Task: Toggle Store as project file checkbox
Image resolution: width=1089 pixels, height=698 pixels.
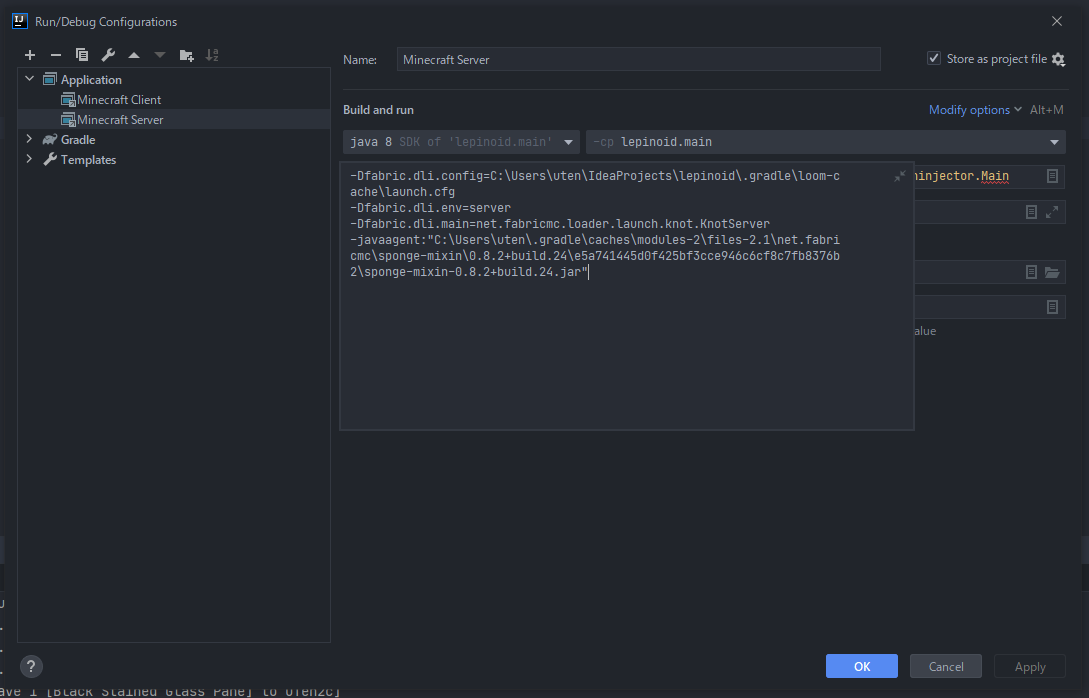Action: point(934,59)
